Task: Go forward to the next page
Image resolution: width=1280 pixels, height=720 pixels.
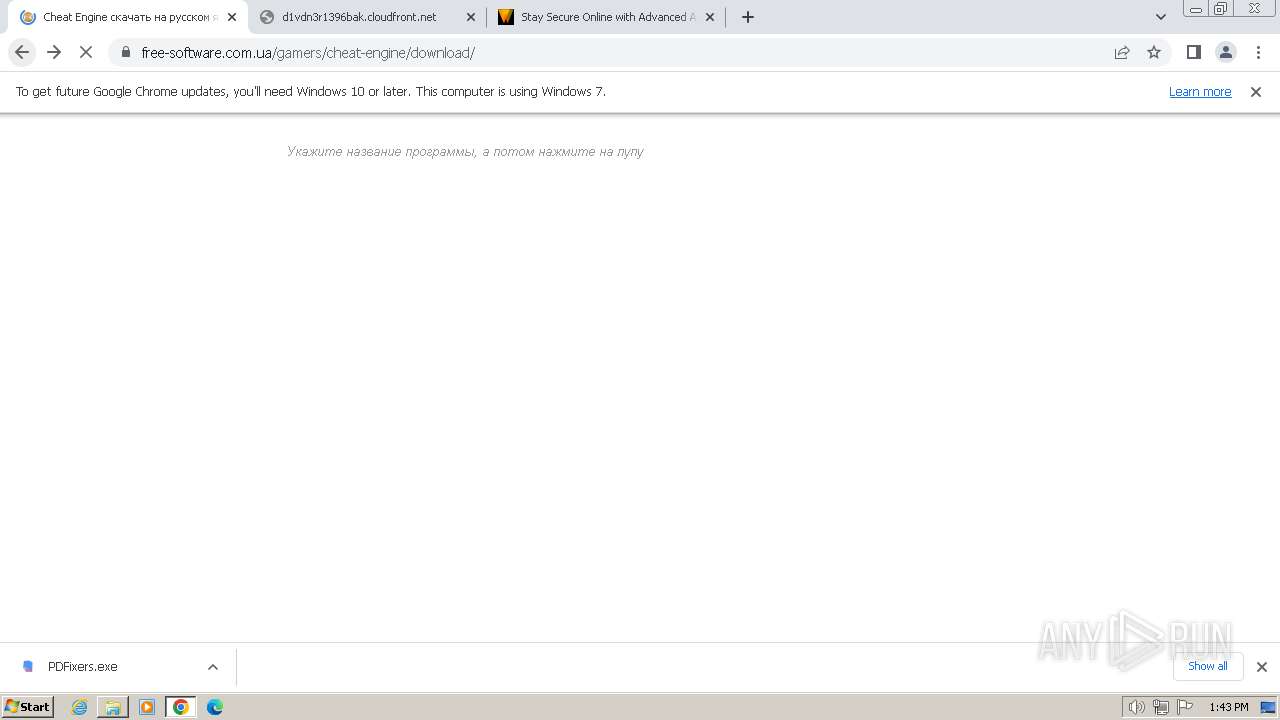Action: click(x=54, y=52)
